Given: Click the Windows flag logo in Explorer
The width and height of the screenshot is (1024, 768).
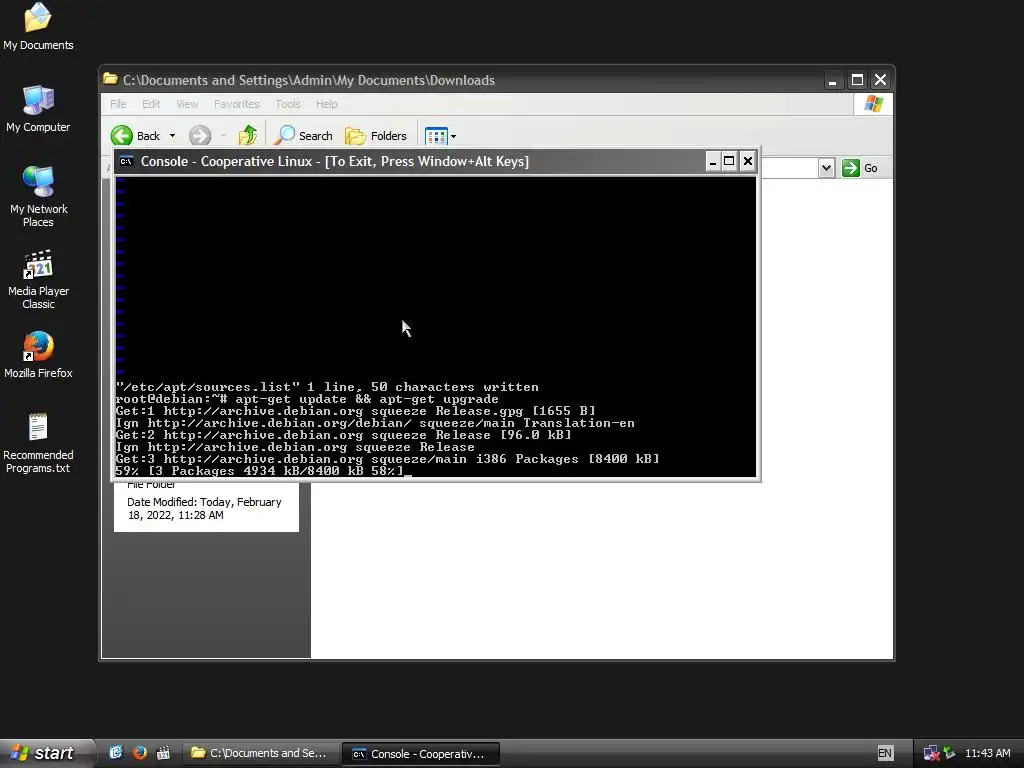Looking at the screenshot, I should pos(873,104).
